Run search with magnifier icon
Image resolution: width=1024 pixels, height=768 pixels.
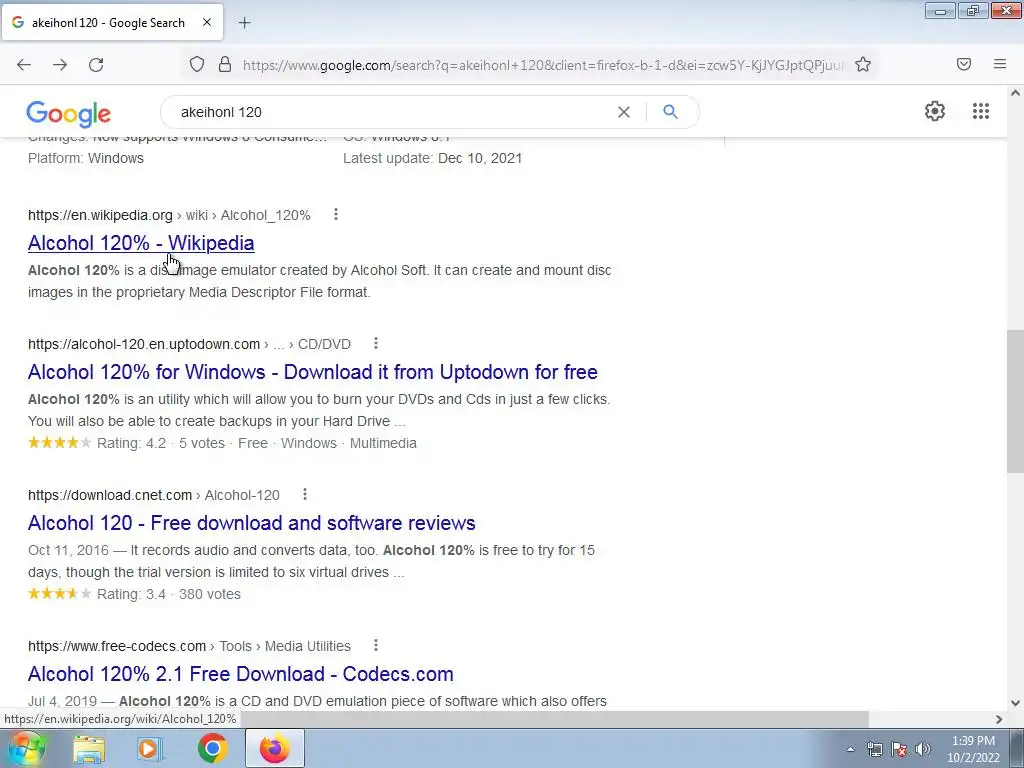[670, 112]
